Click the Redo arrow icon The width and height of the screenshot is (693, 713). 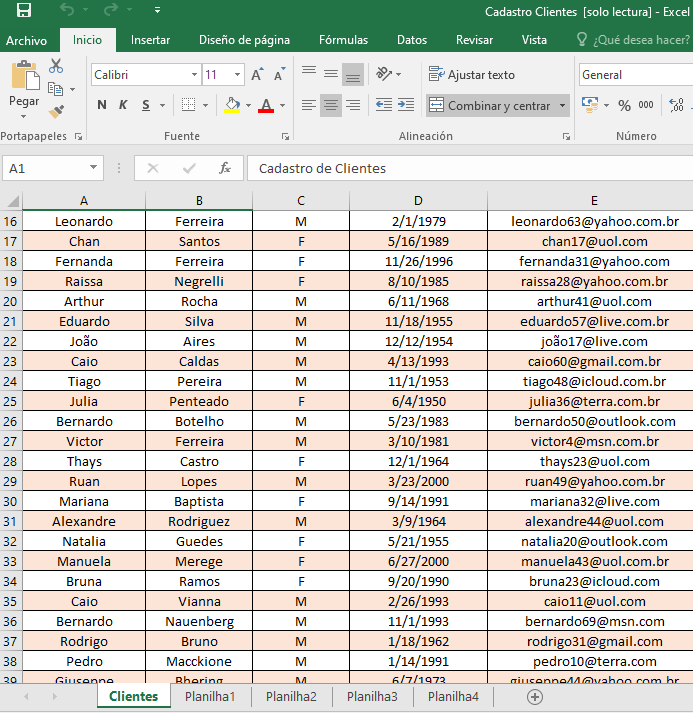(x=110, y=10)
